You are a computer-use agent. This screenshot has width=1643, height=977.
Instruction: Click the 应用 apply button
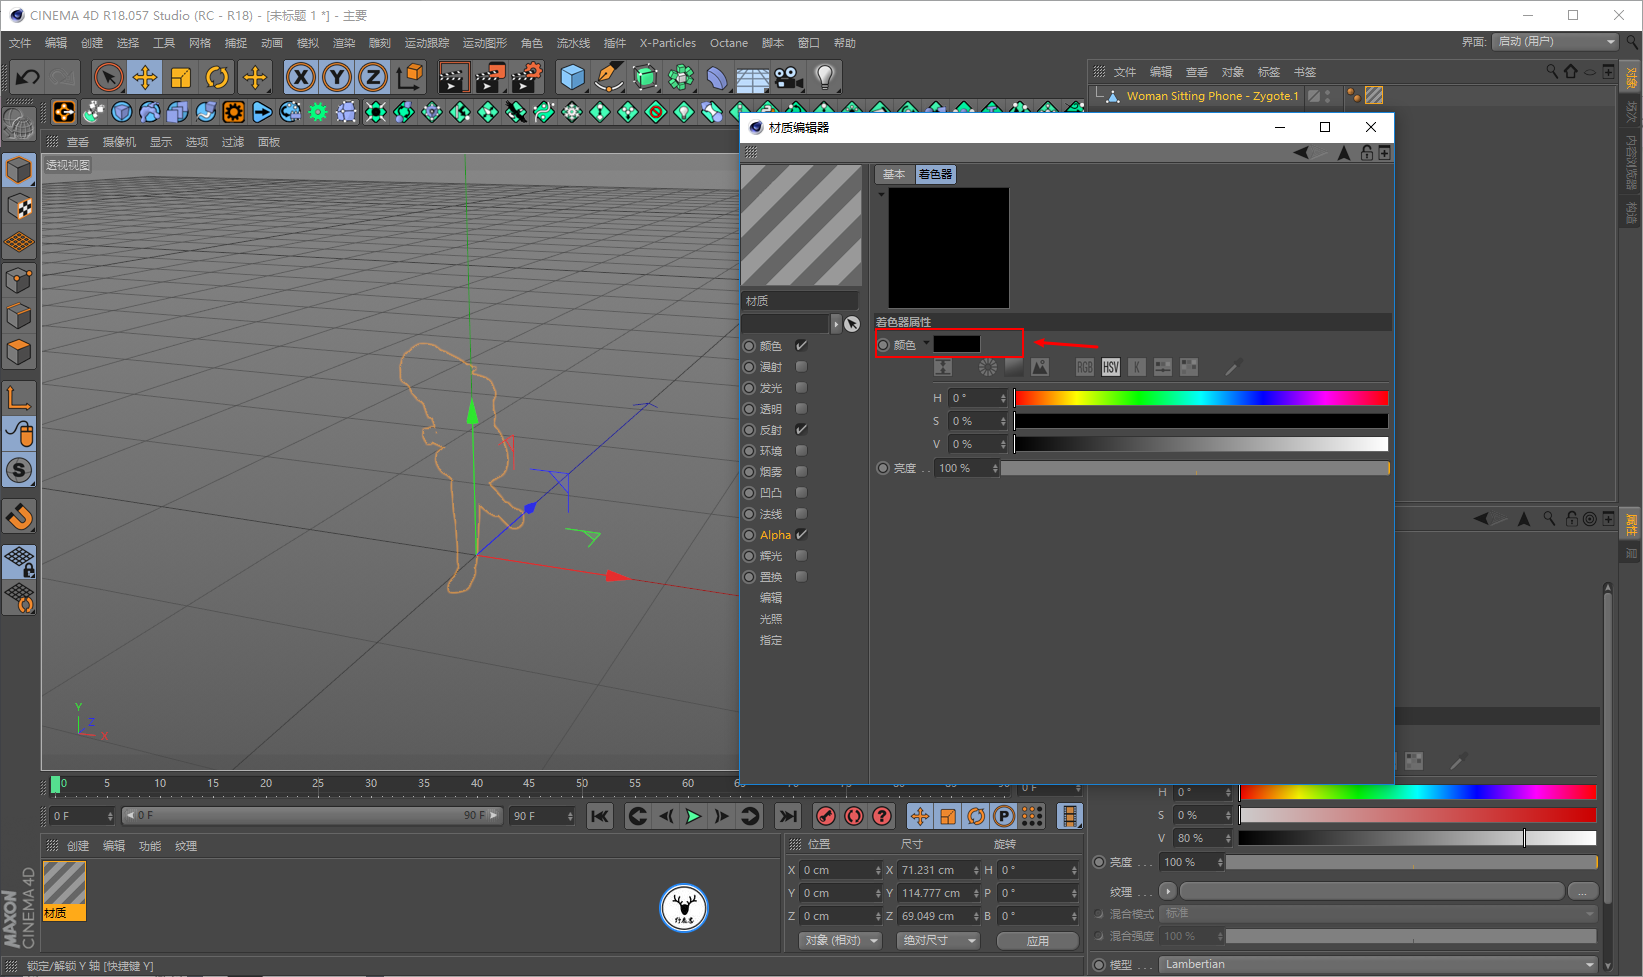[x=1037, y=940]
